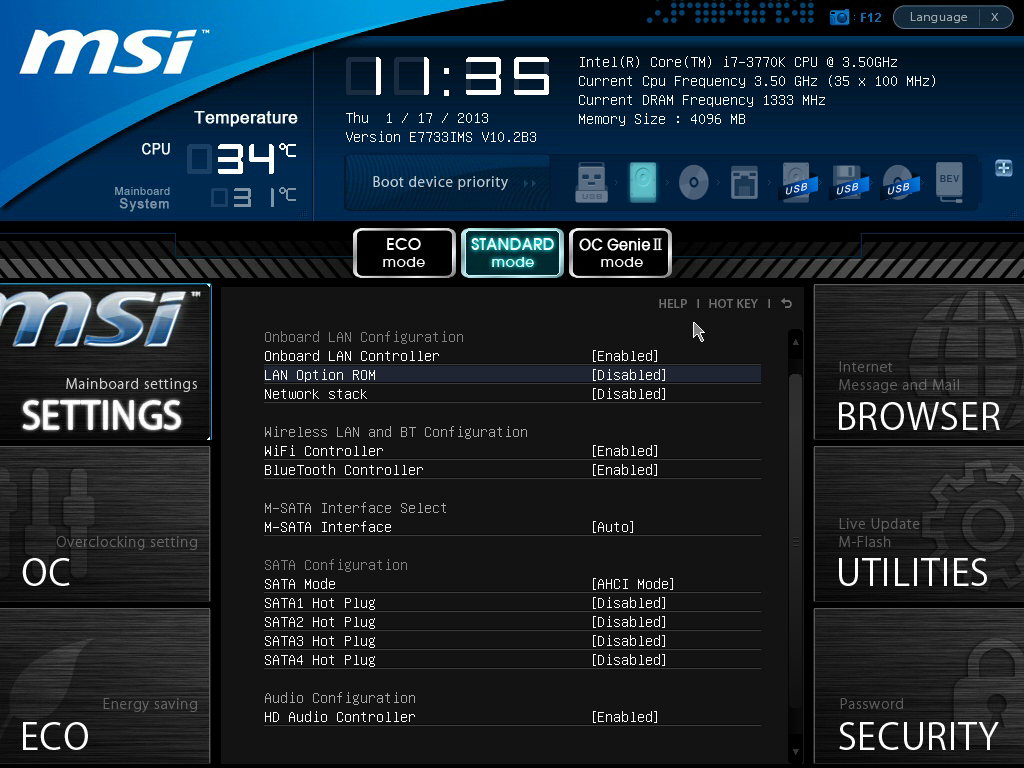Screen dimensions: 1024x768
Task: Select the network LAN boot device icon
Action: 744,182
